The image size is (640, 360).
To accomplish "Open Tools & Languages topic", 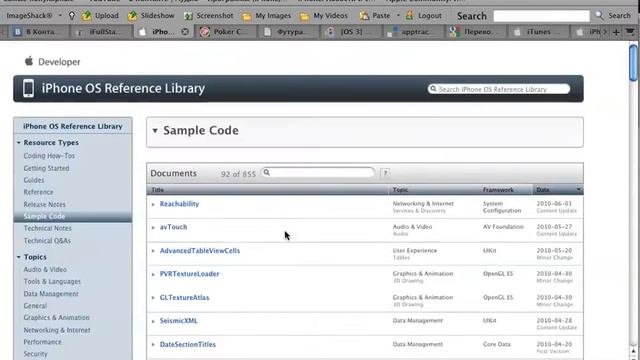I will 52,281.
